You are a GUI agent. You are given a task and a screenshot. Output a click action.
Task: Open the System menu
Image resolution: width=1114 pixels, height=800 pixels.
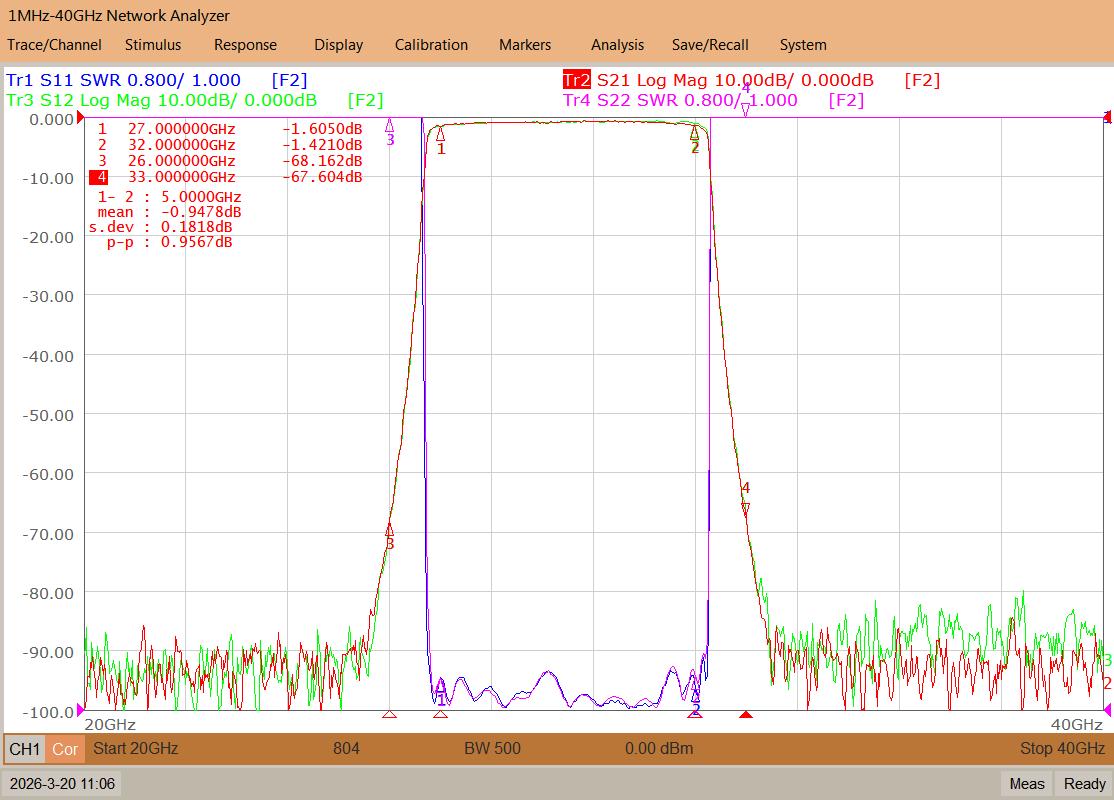(x=803, y=45)
